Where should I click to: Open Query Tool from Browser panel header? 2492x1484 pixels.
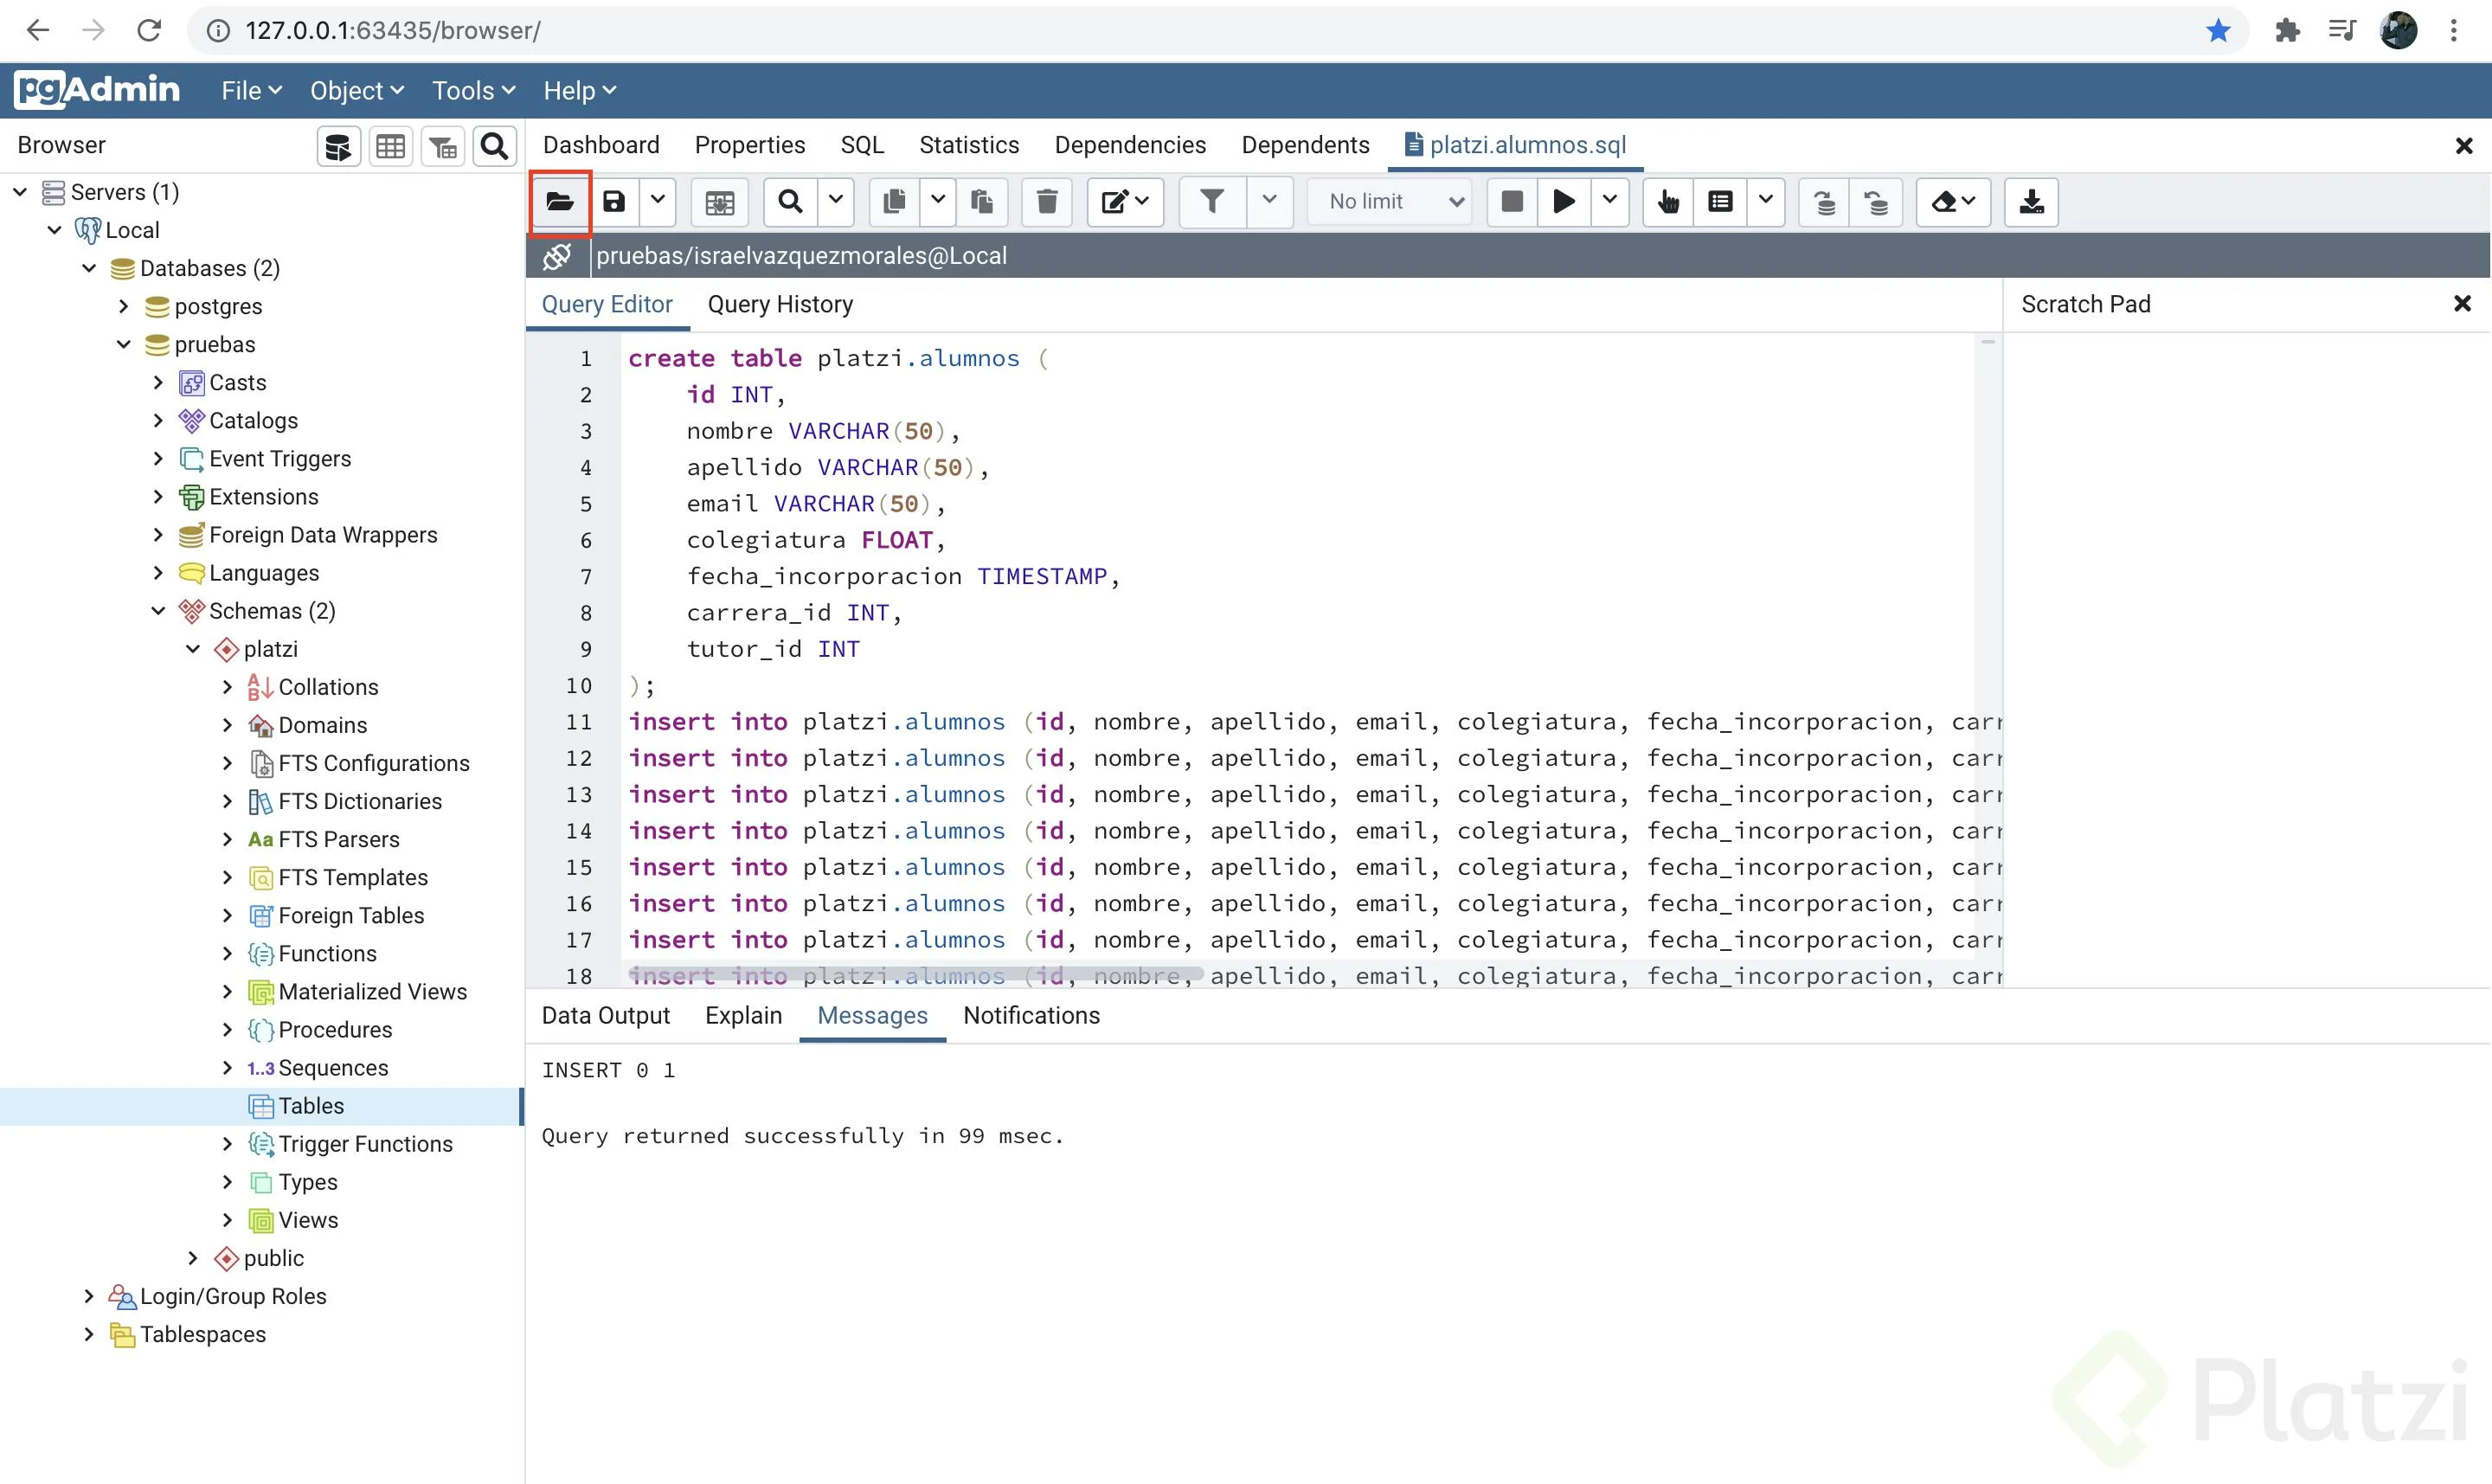click(338, 147)
